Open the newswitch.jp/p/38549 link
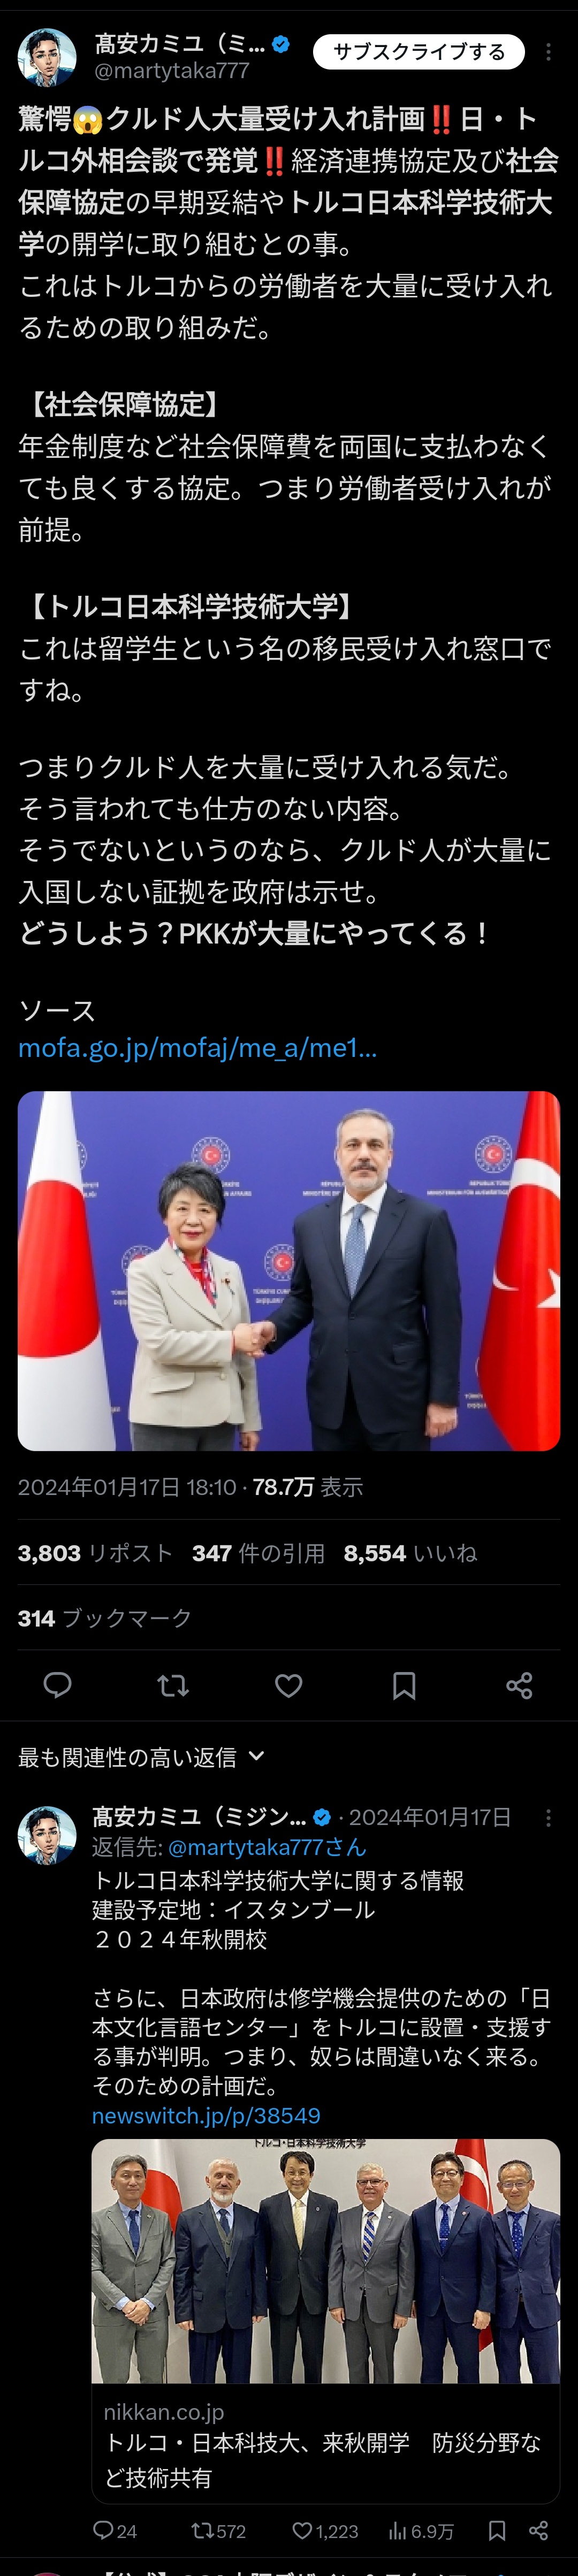 coord(206,2115)
